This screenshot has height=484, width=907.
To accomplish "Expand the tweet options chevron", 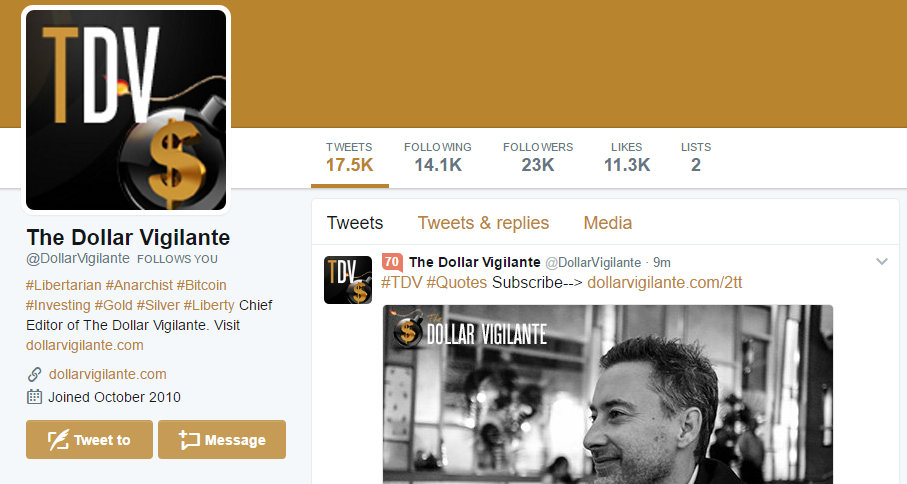I will click(881, 262).
